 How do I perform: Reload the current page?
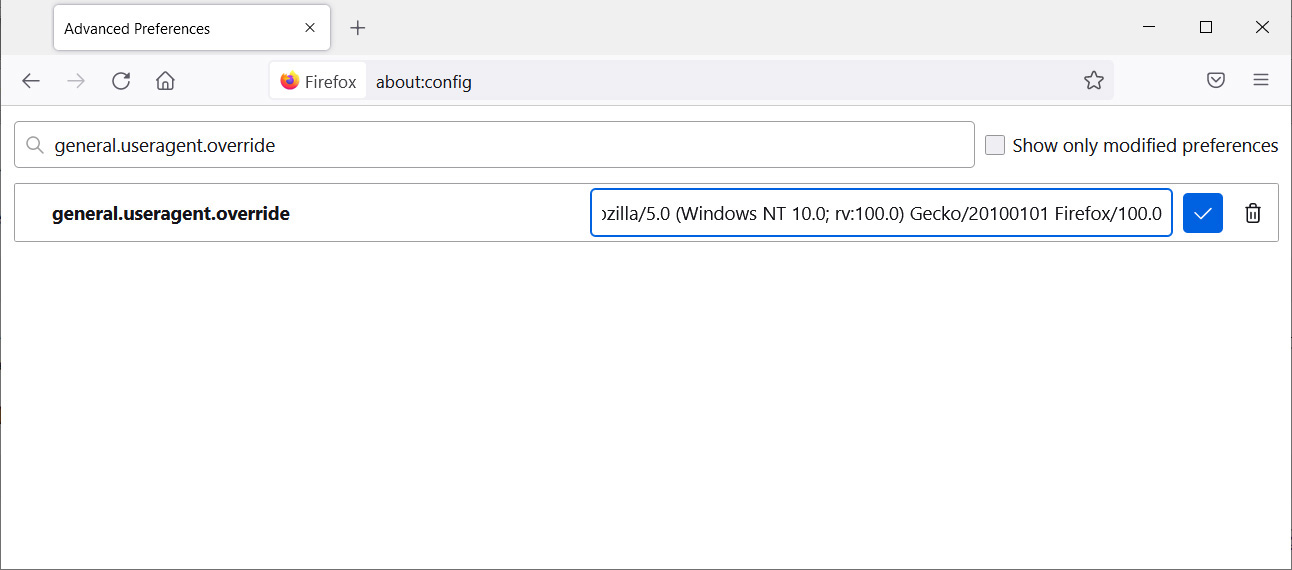(121, 81)
